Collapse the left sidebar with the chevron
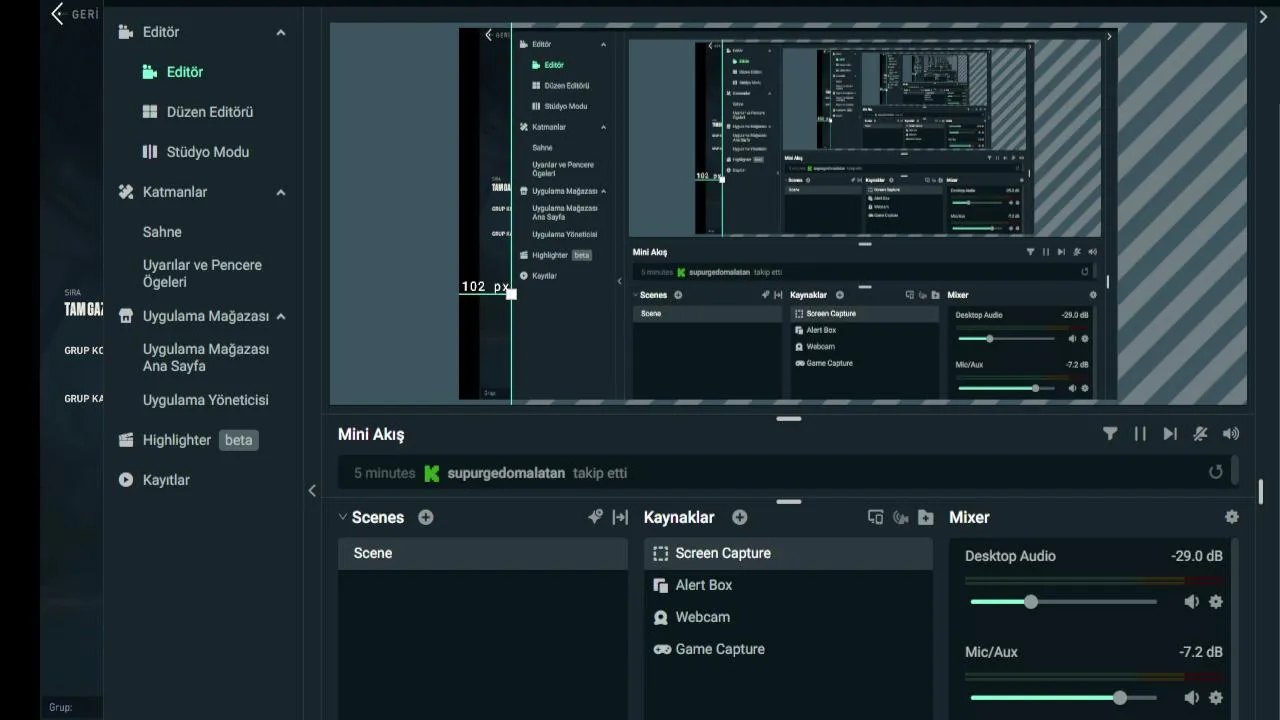Image resolution: width=1280 pixels, height=720 pixels. point(312,490)
